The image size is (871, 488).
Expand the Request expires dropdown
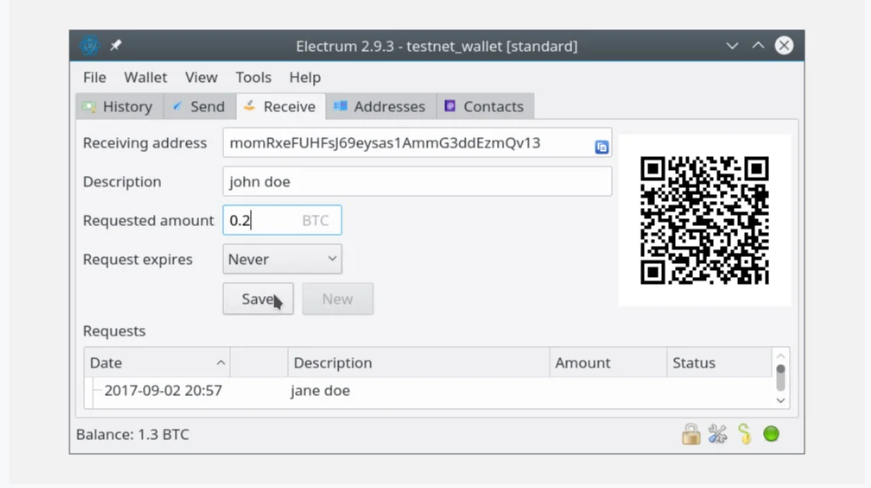tap(282, 259)
